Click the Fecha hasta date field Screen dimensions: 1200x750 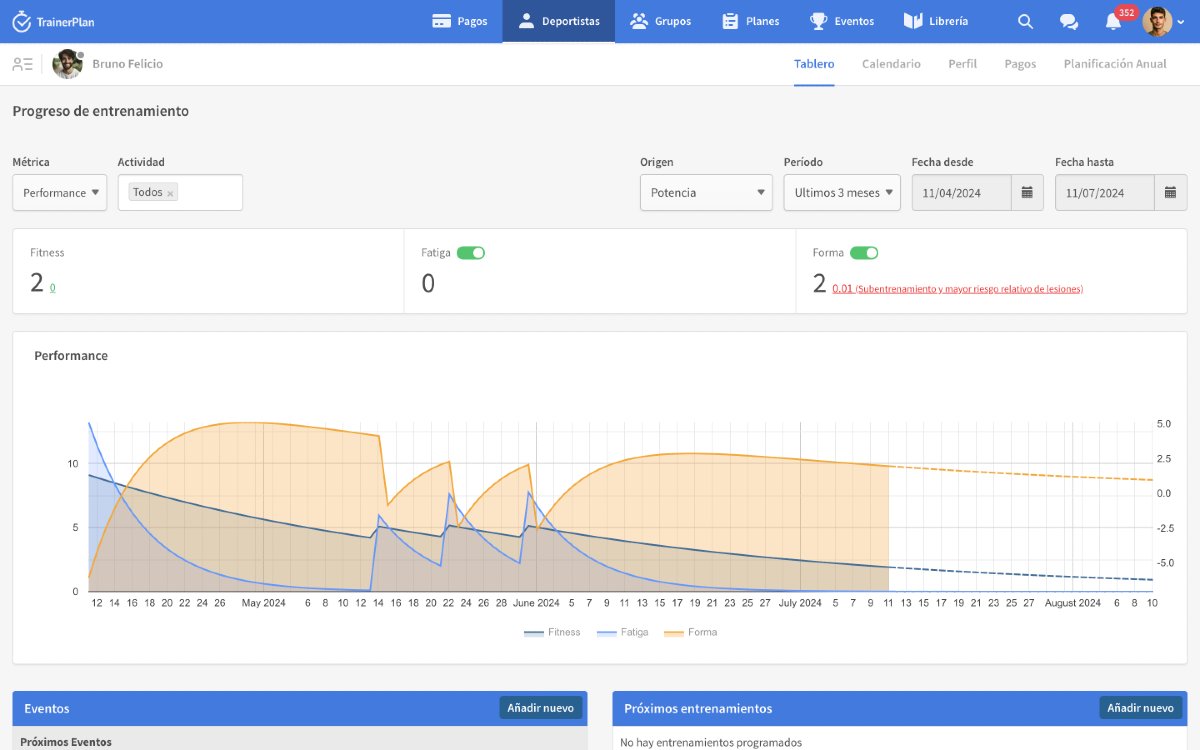[1105, 193]
